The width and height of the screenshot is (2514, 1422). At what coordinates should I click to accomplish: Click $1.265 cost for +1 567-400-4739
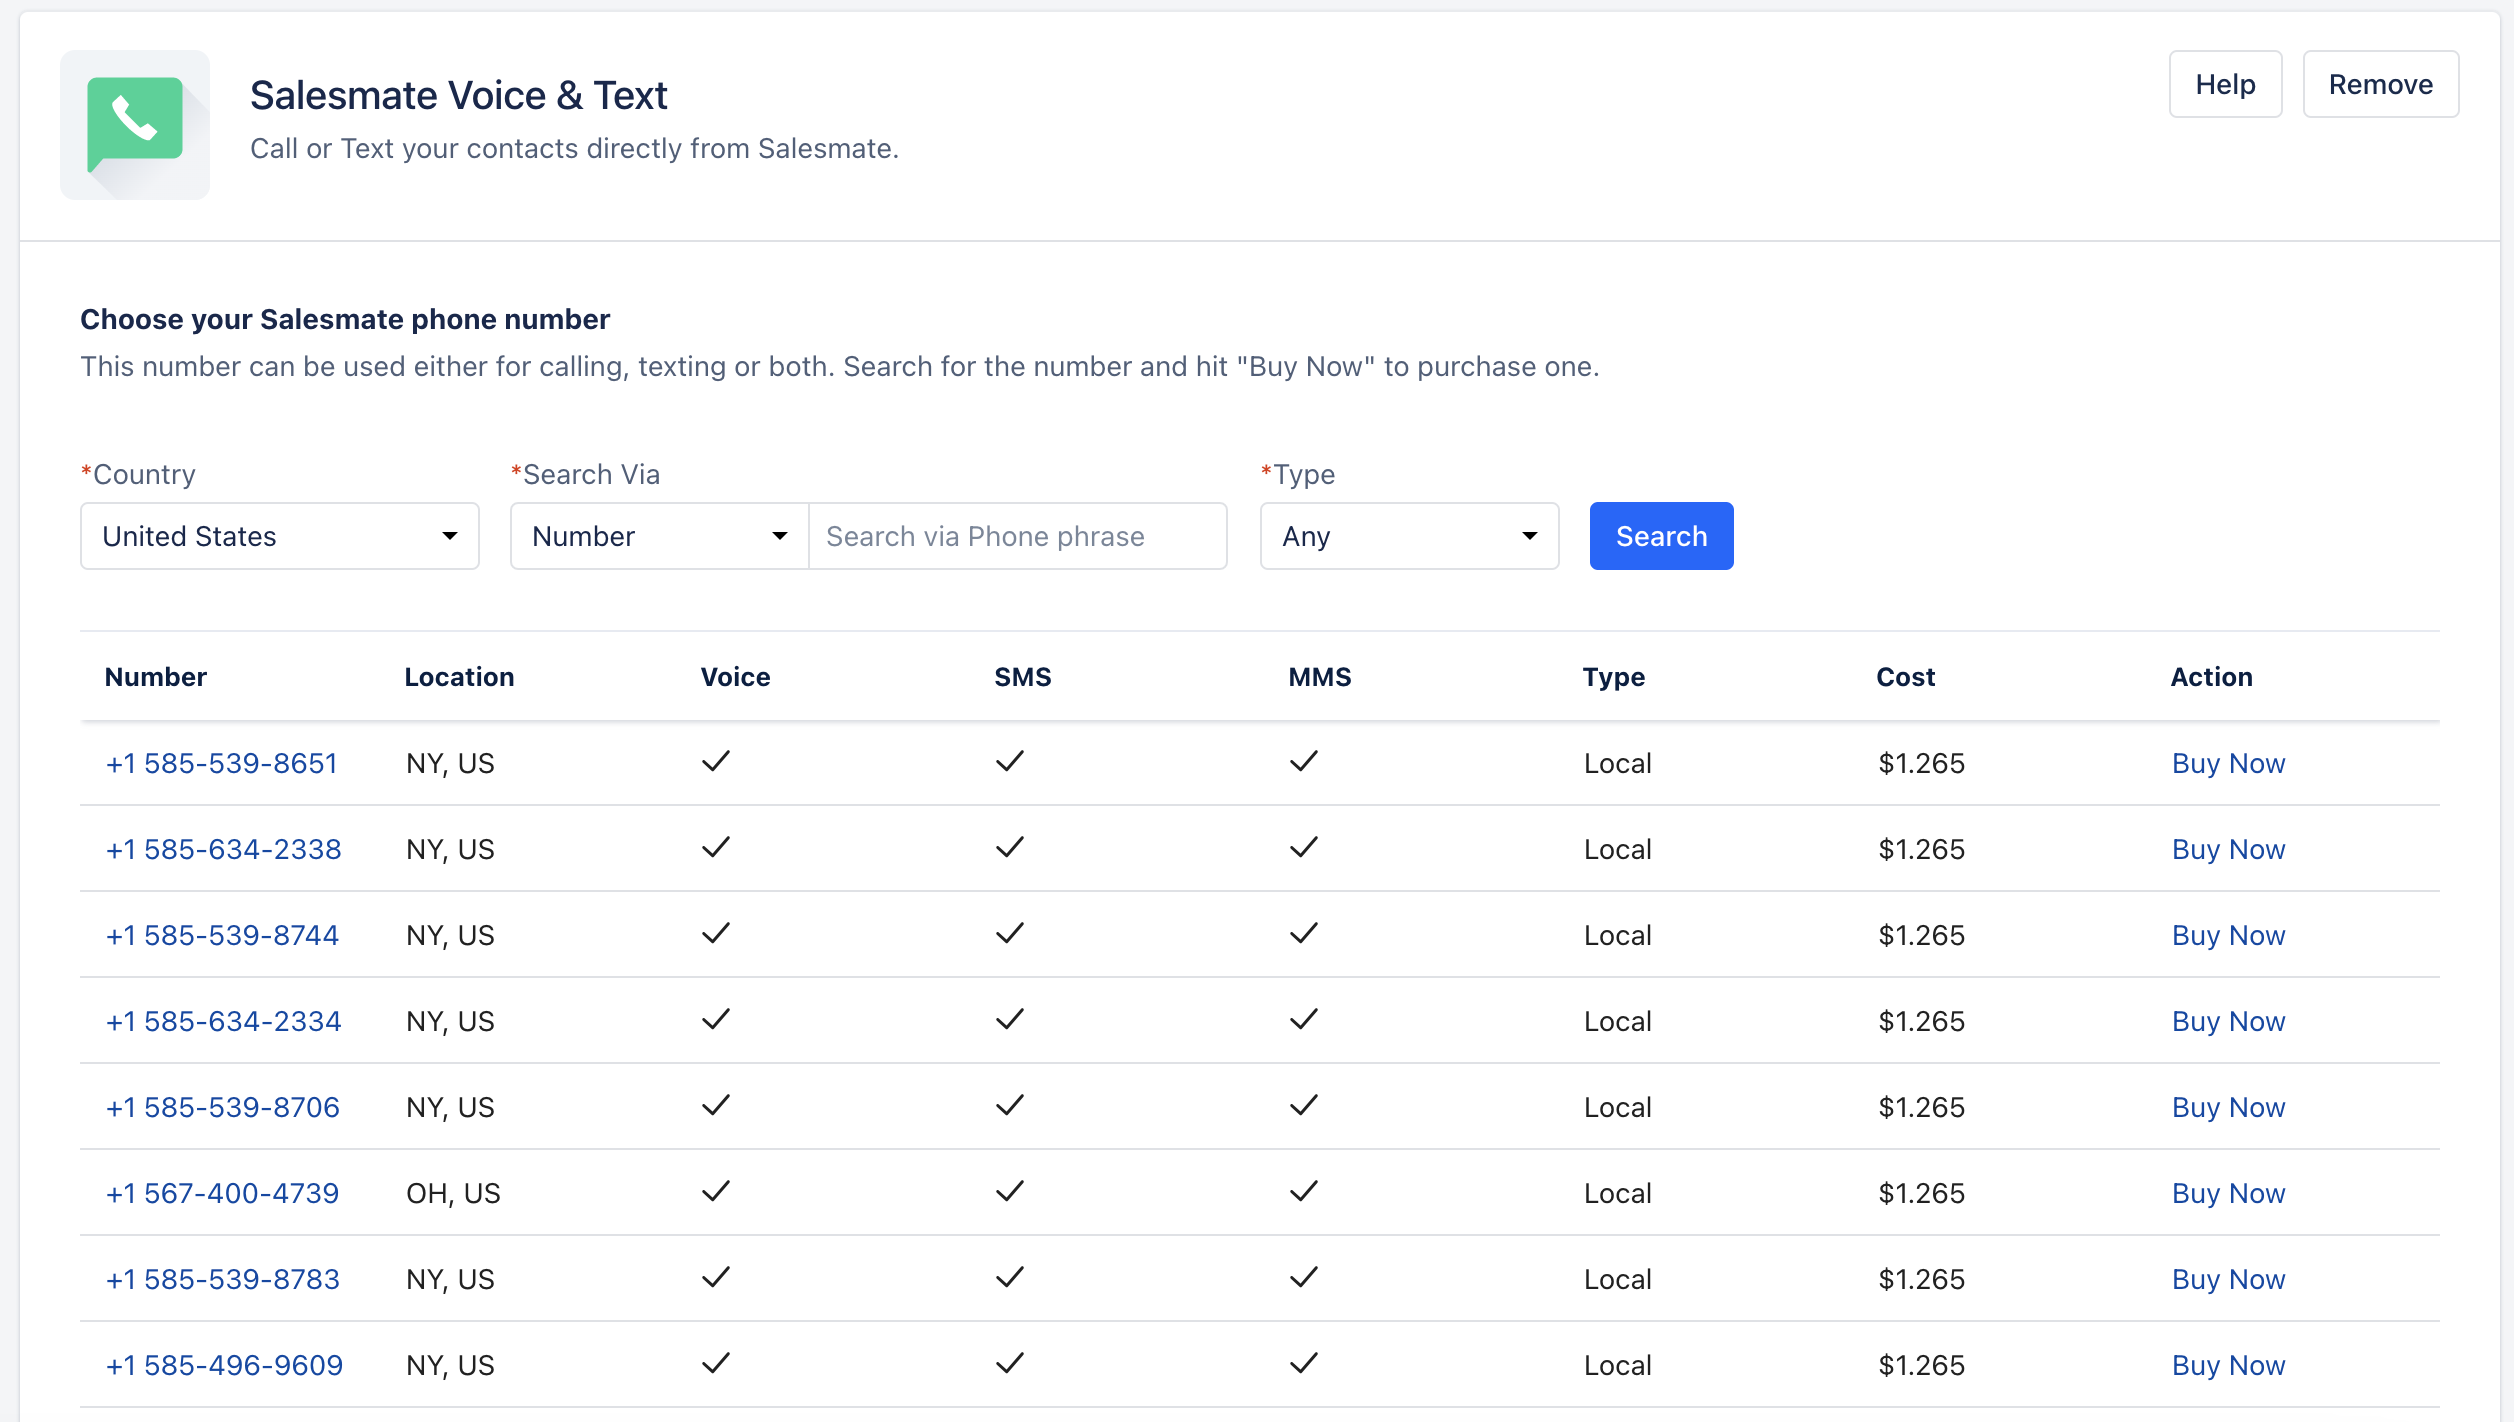(x=1921, y=1193)
